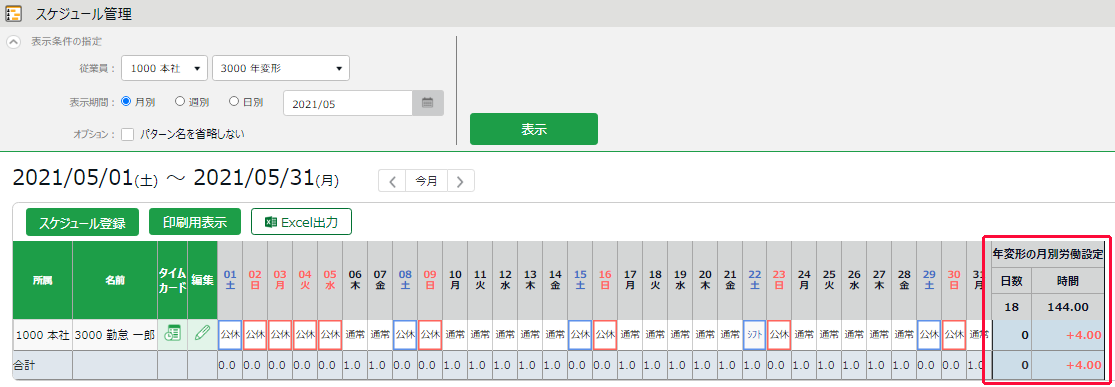Viewport: 1115px width, 387px height.
Task: Click the 通常 cell for 06 木
Action: coord(355,334)
